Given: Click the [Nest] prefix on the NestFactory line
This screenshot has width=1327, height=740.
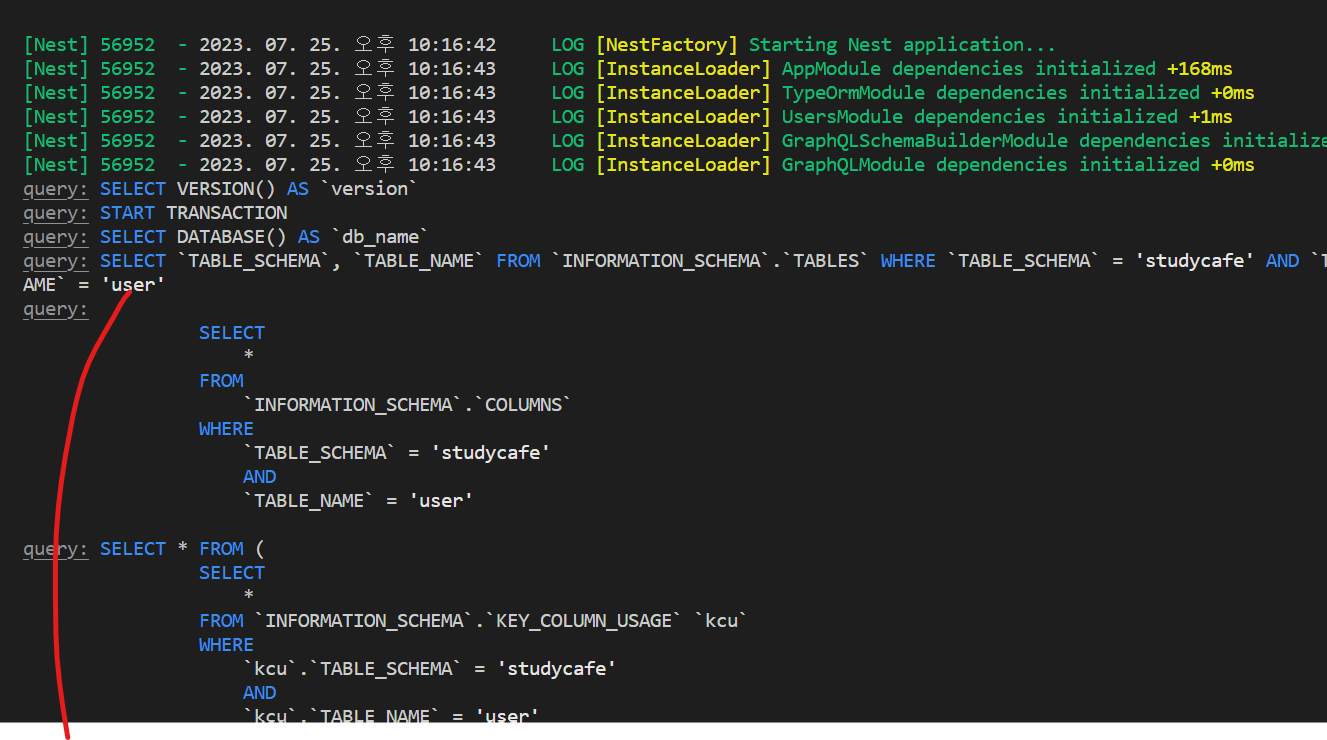Looking at the screenshot, I should coord(56,45).
